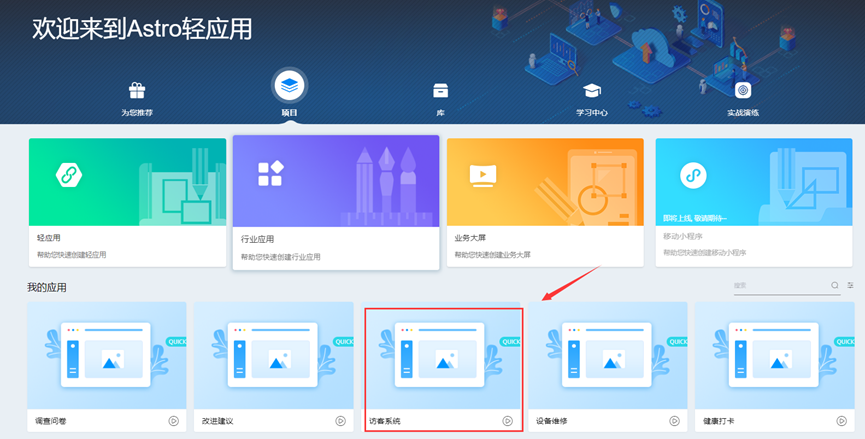
Task: Click the 业务大屏 card title
Action: point(470,238)
